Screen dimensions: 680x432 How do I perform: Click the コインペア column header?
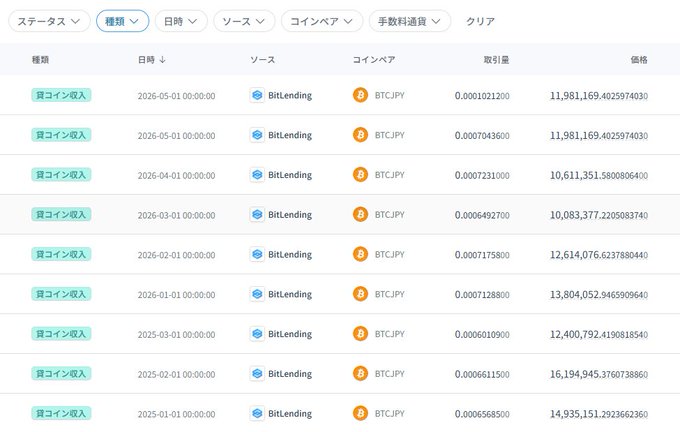(374, 60)
